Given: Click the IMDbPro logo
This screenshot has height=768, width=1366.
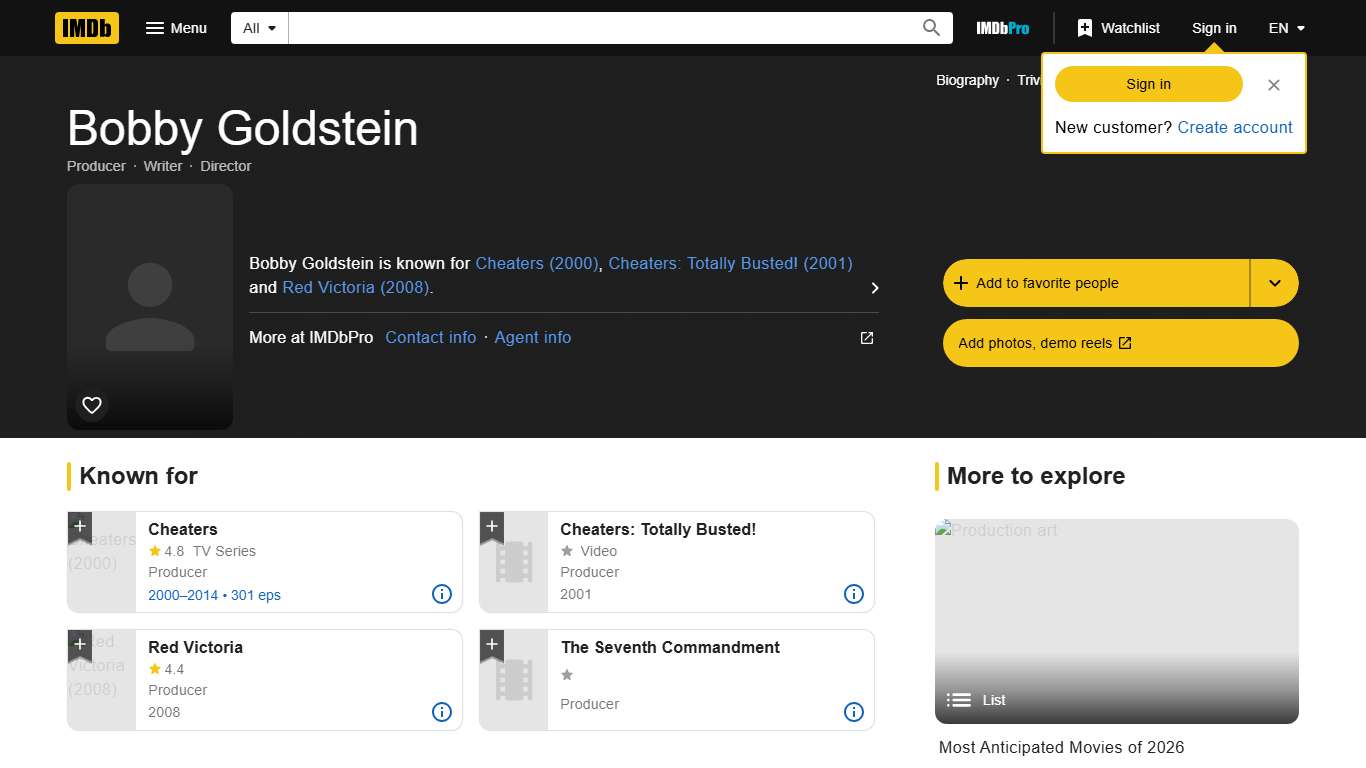Looking at the screenshot, I should click(1001, 28).
